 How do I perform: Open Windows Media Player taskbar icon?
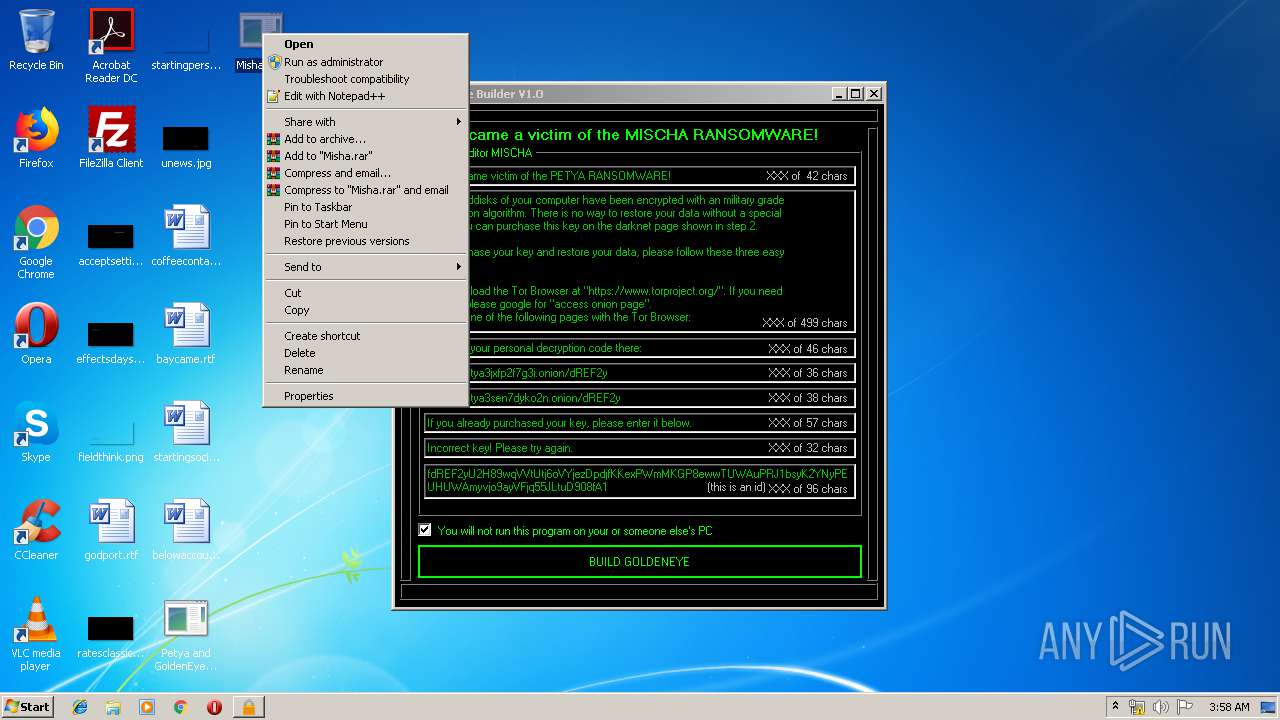(x=147, y=707)
